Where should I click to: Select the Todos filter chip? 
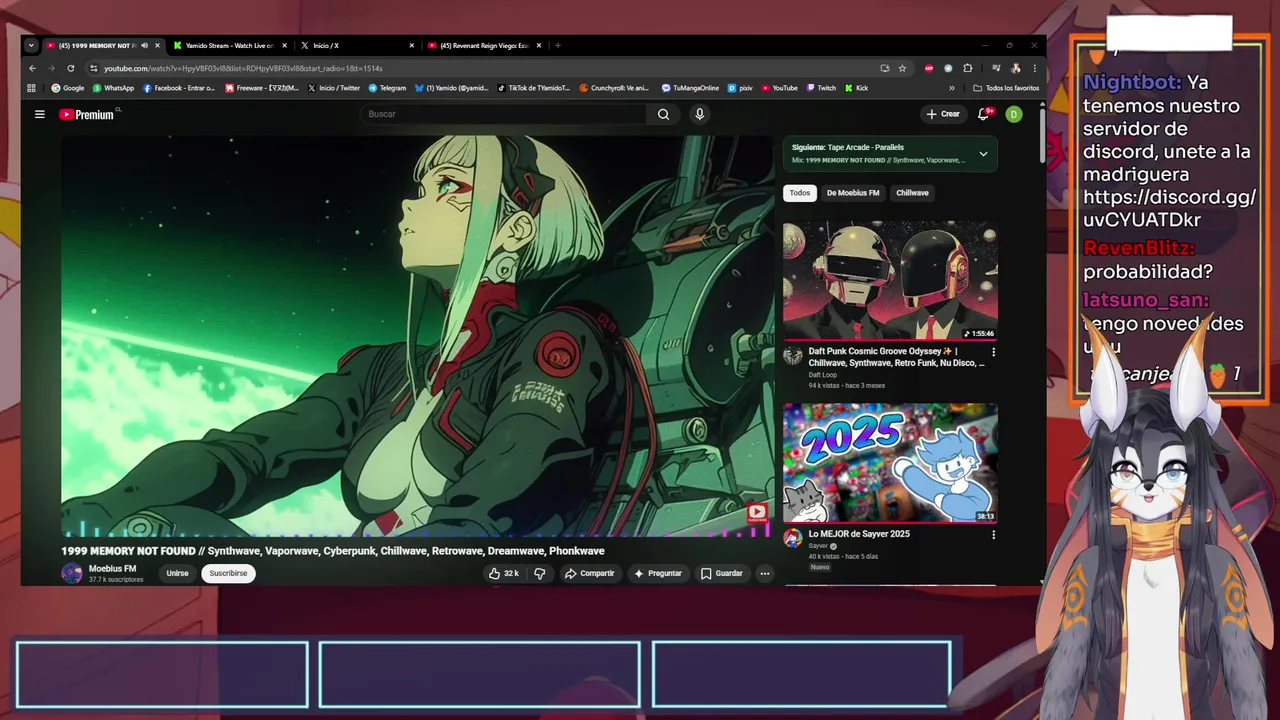pyautogui.click(x=800, y=193)
